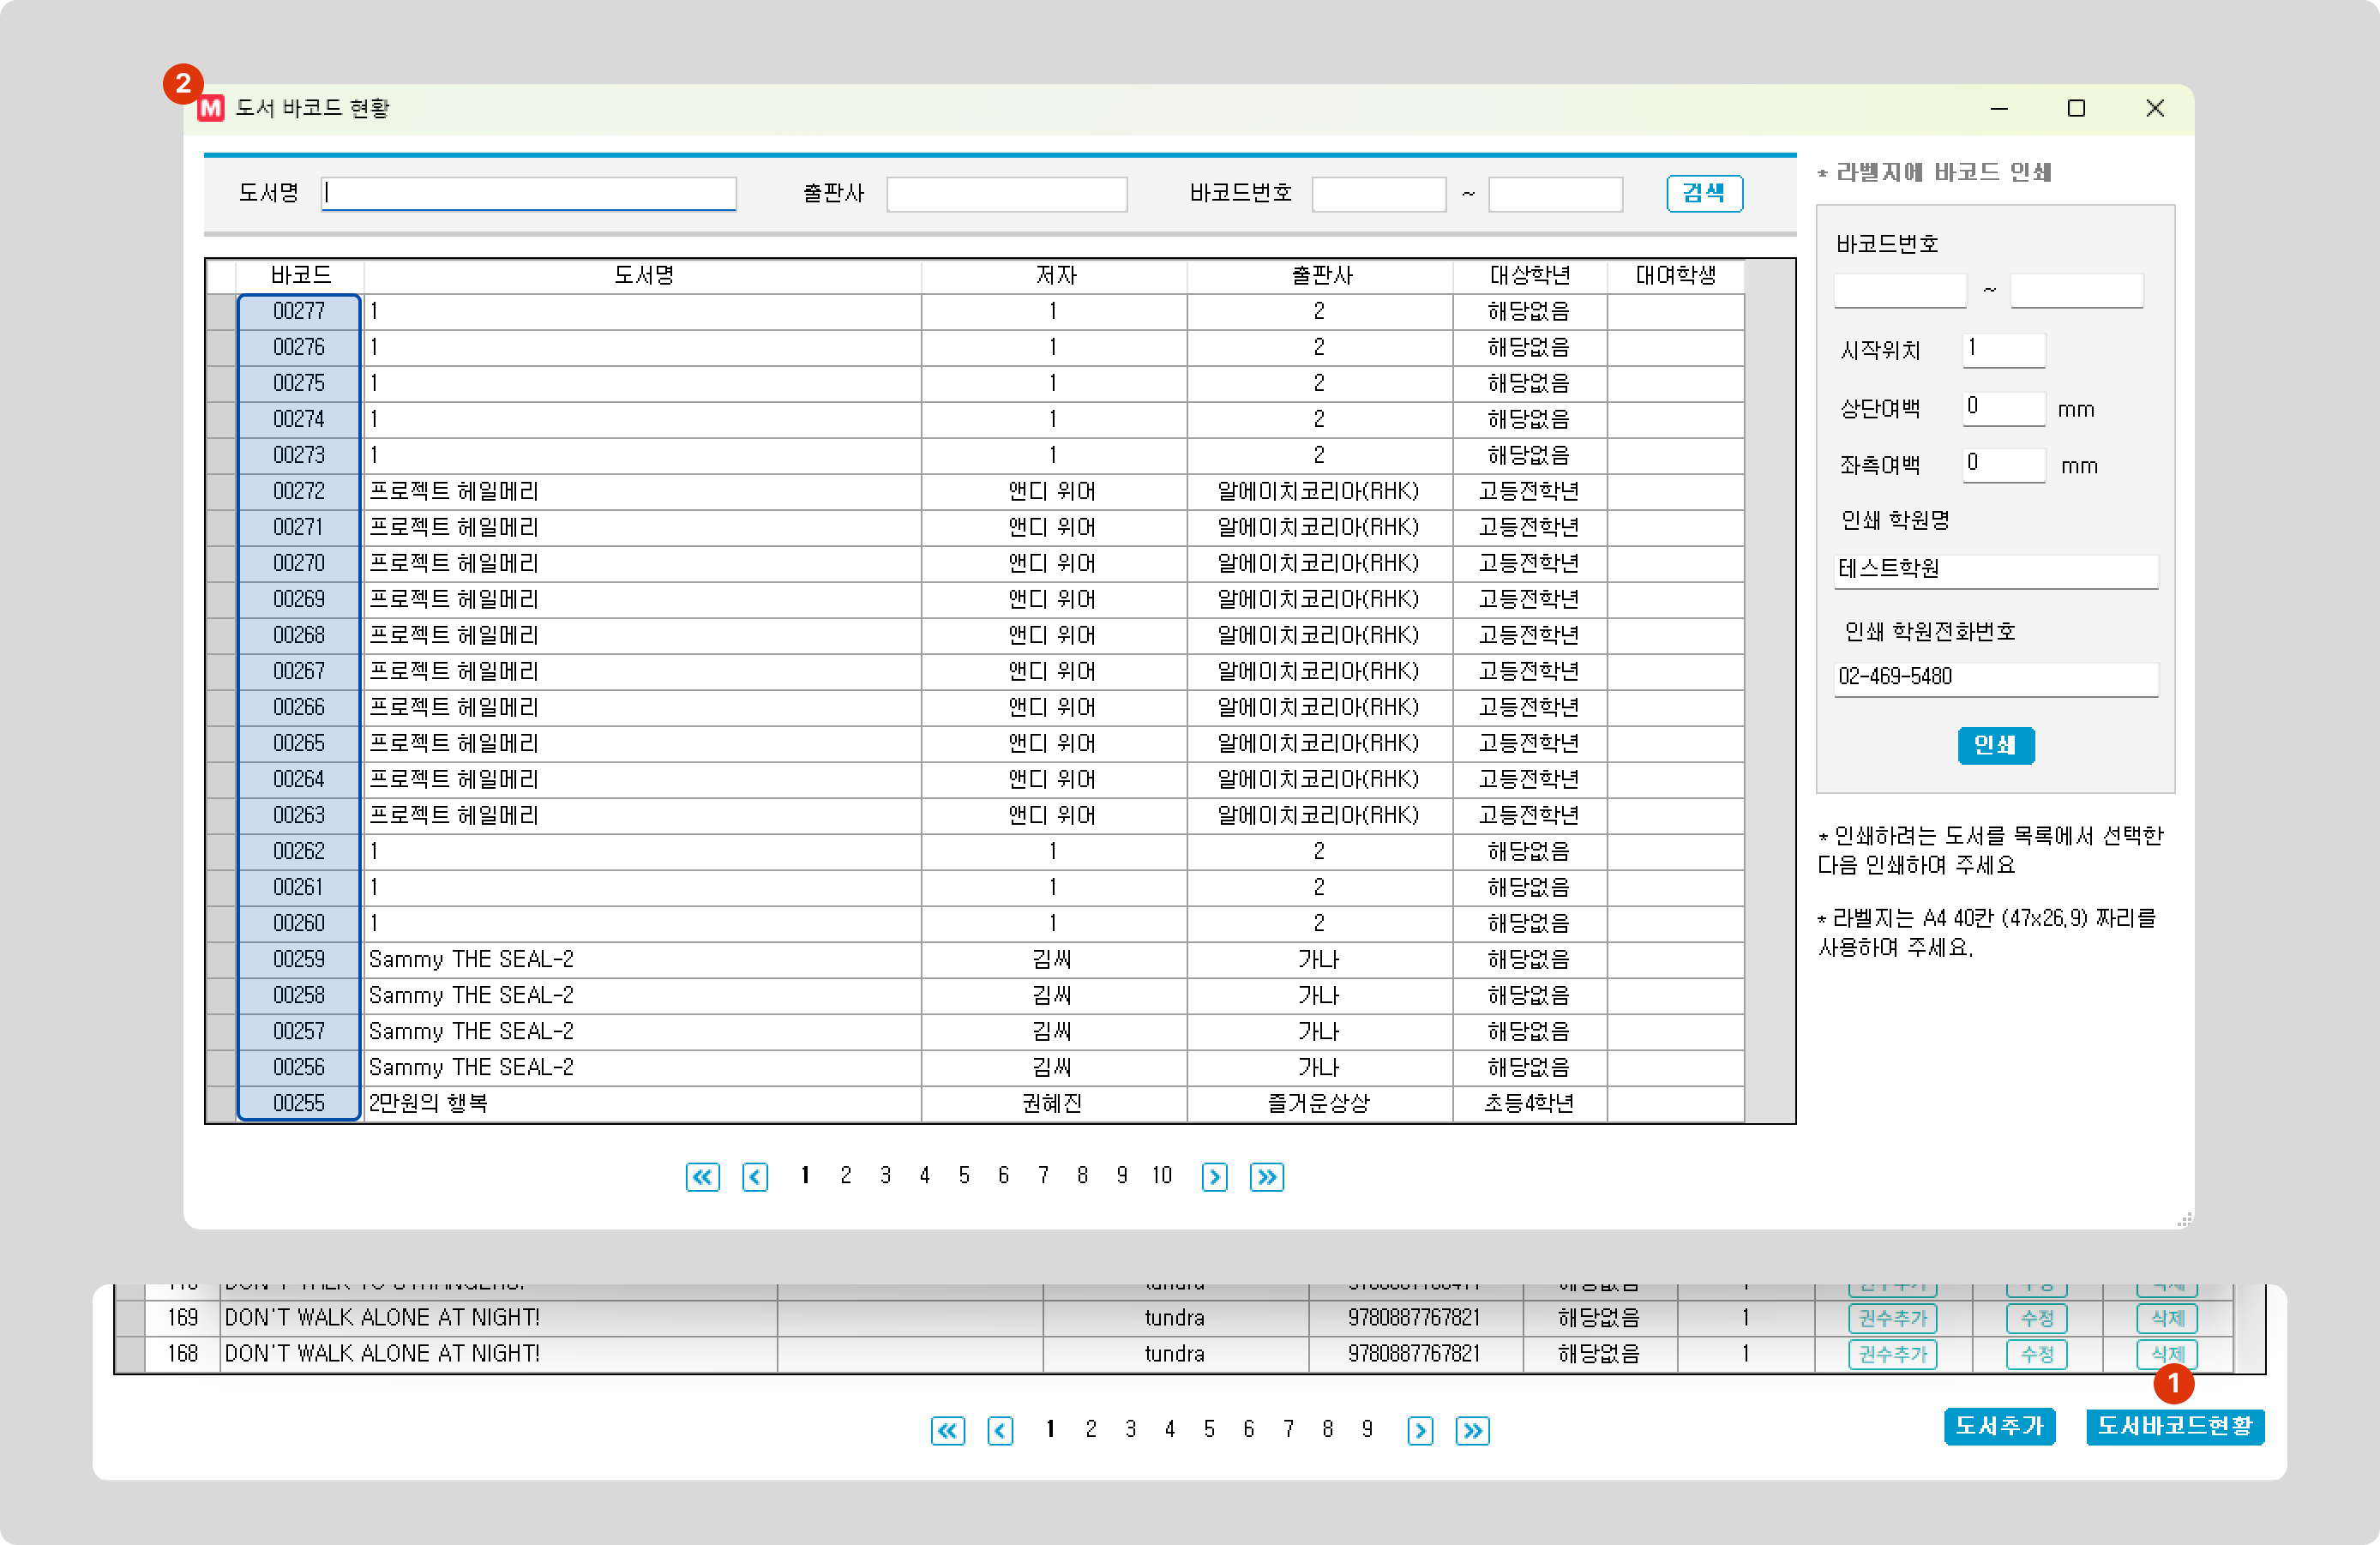
Task: Go to first page in bottom book list
Action: tap(947, 1431)
